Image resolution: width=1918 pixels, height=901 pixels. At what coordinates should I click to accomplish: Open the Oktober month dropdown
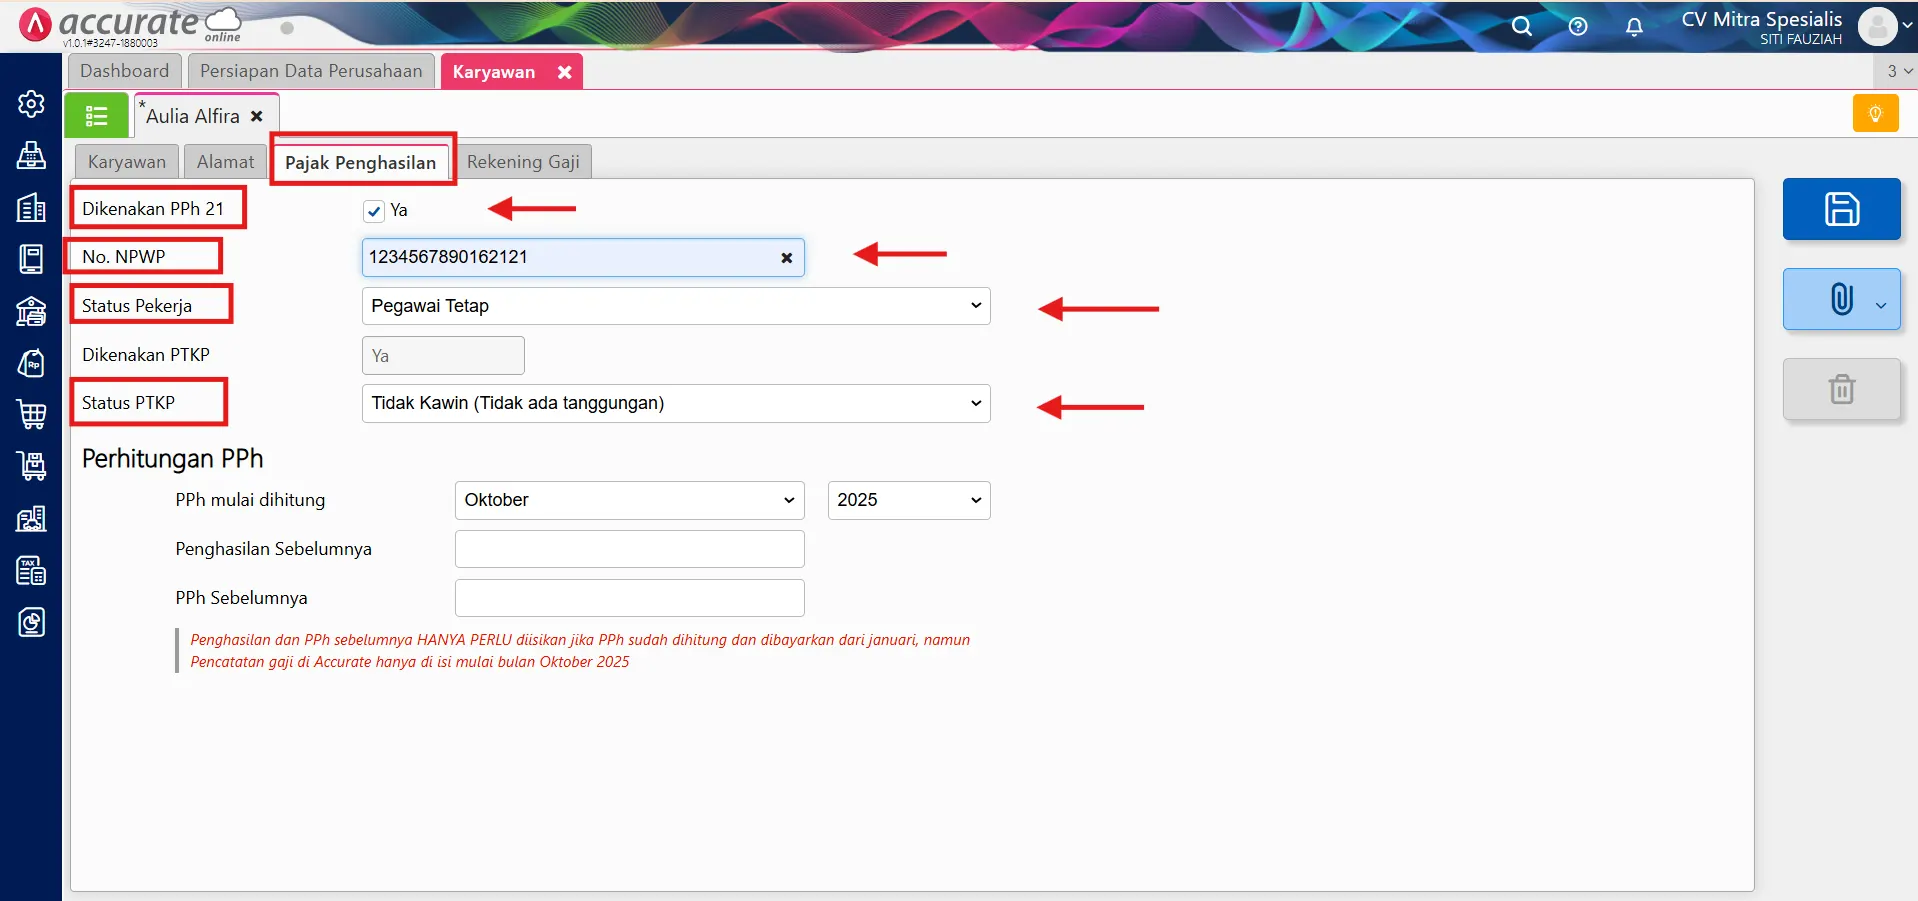coord(629,500)
